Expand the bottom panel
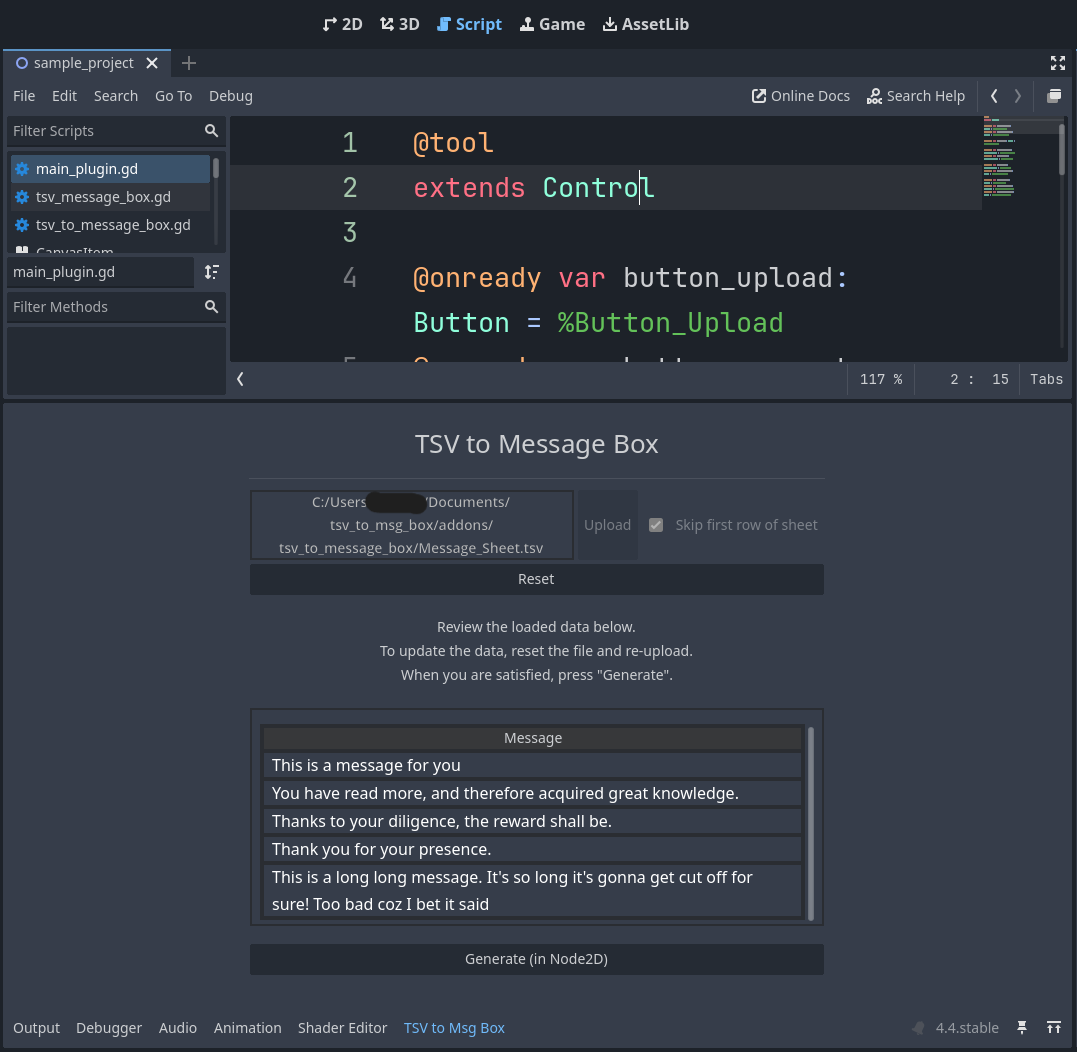The image size is (1077, 1052). [1054, 1028]
